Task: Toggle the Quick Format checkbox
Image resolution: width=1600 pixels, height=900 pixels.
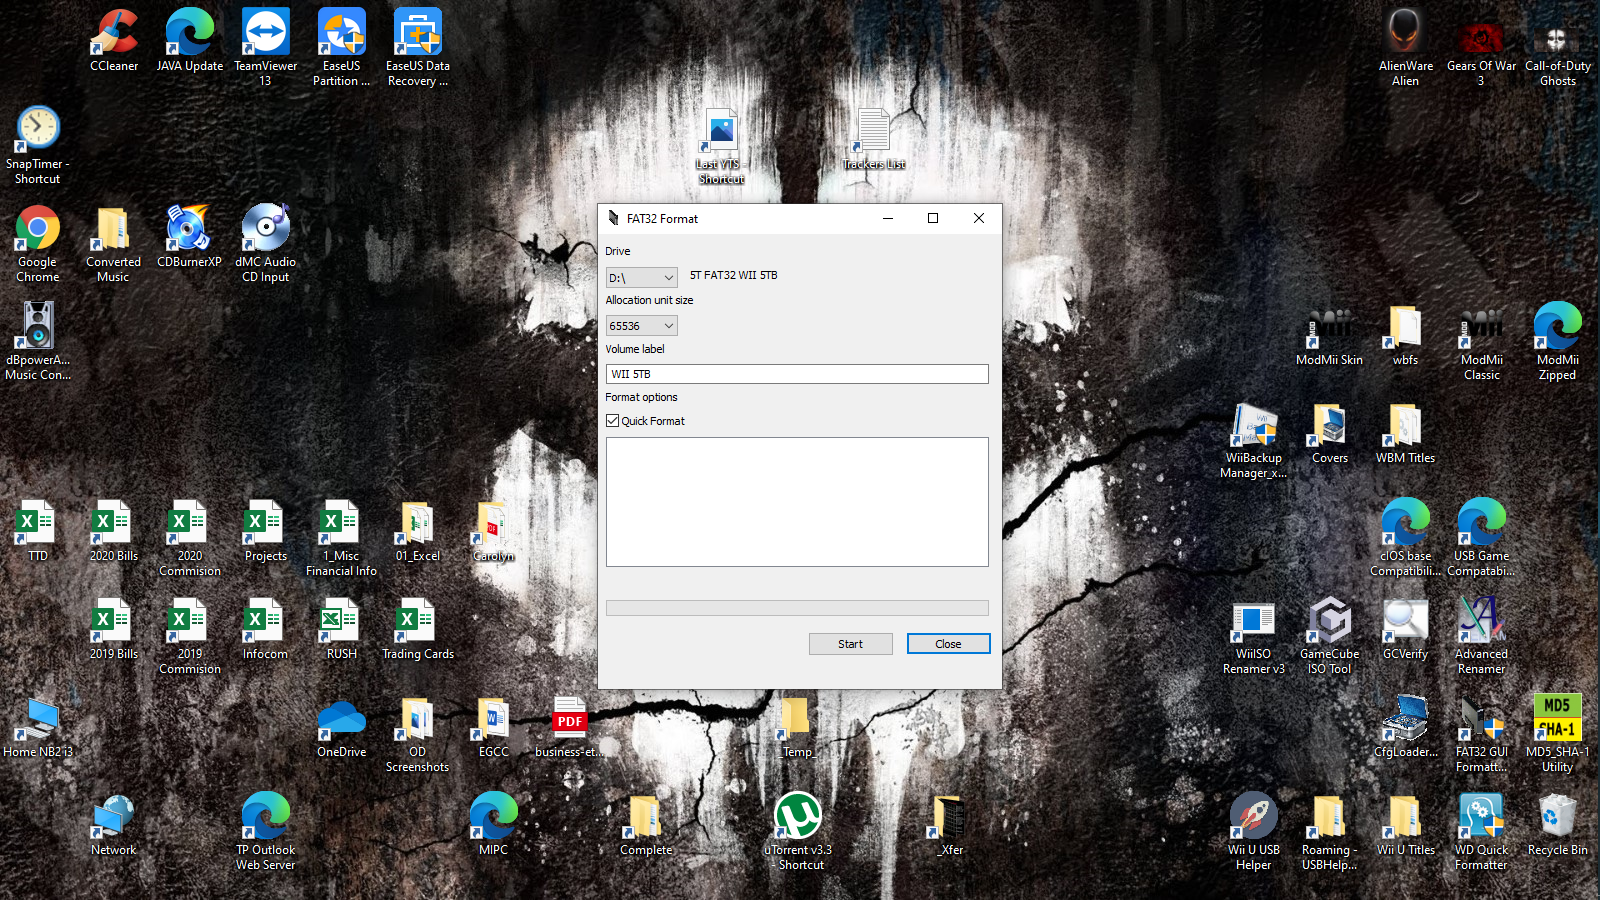Action: point(613,421)
